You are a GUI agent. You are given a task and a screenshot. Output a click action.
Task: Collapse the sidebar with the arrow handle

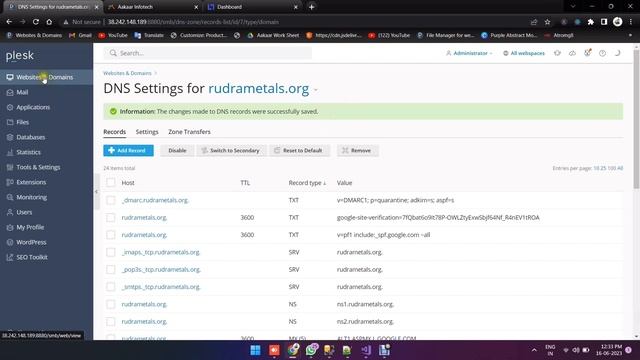click(x=96, y=191)
